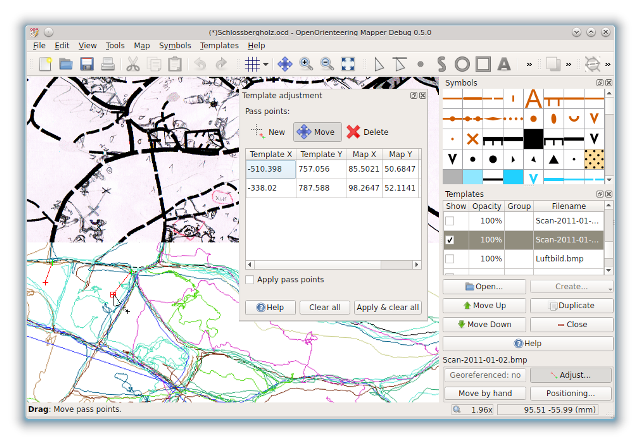Click the New pass point tool

[267, 132]
